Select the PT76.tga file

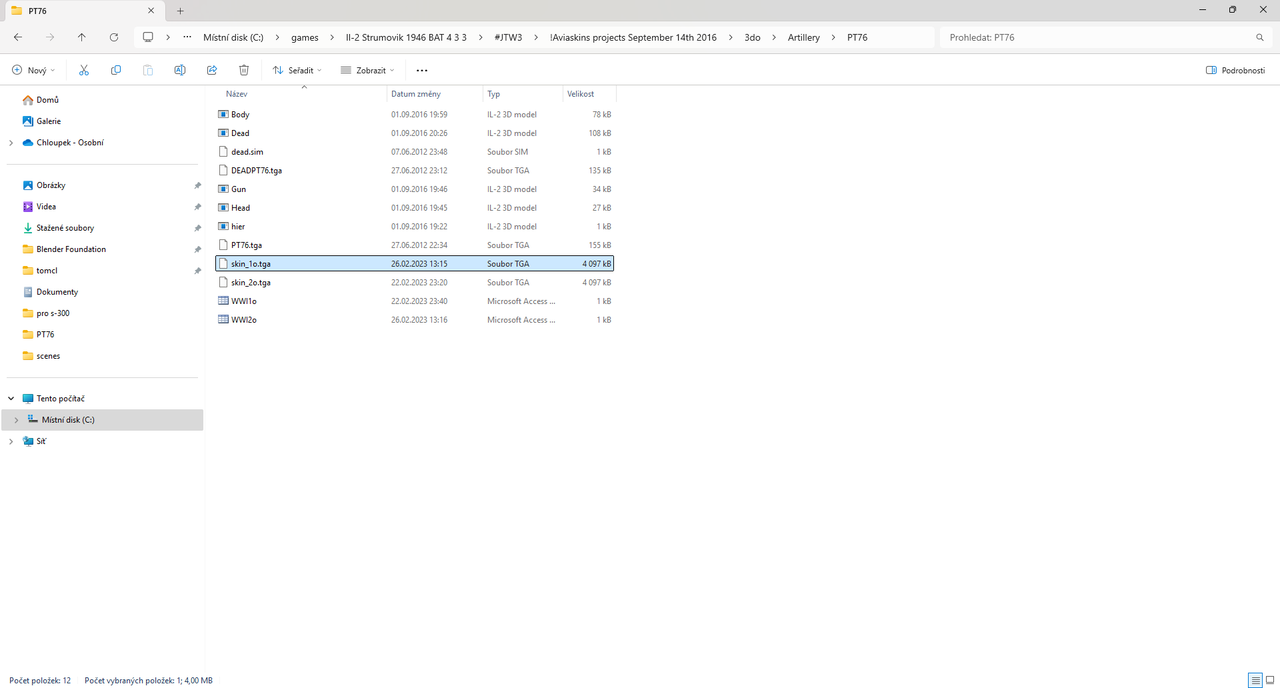[x=415, y=245]
